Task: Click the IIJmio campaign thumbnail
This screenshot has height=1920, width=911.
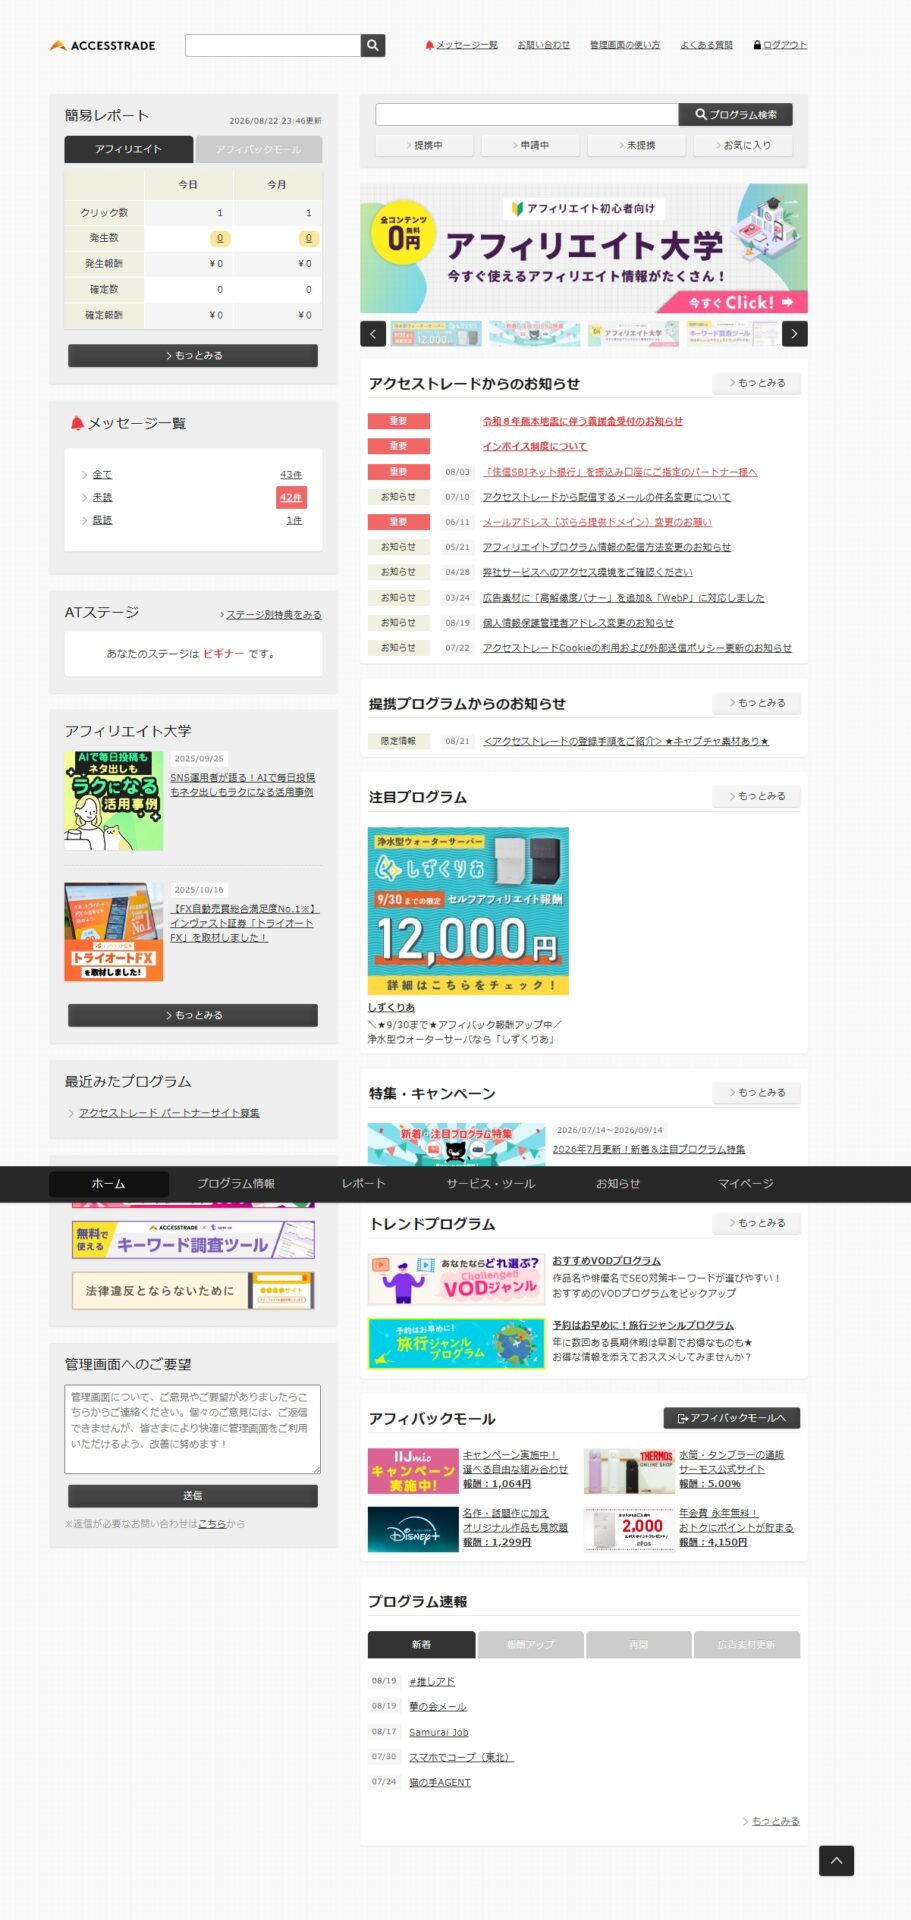Action: click(x=413, y=1471)
